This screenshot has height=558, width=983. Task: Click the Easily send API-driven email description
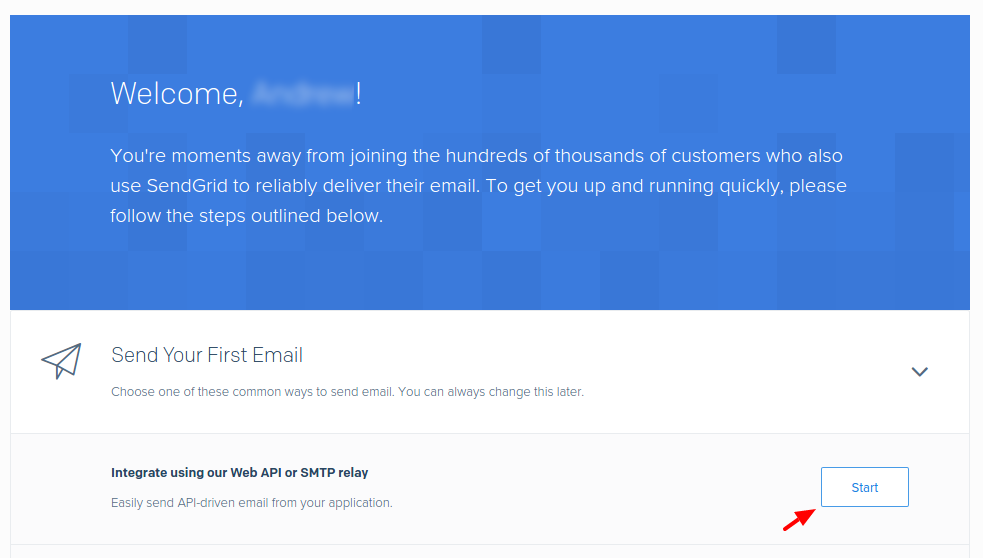(251, 503)
